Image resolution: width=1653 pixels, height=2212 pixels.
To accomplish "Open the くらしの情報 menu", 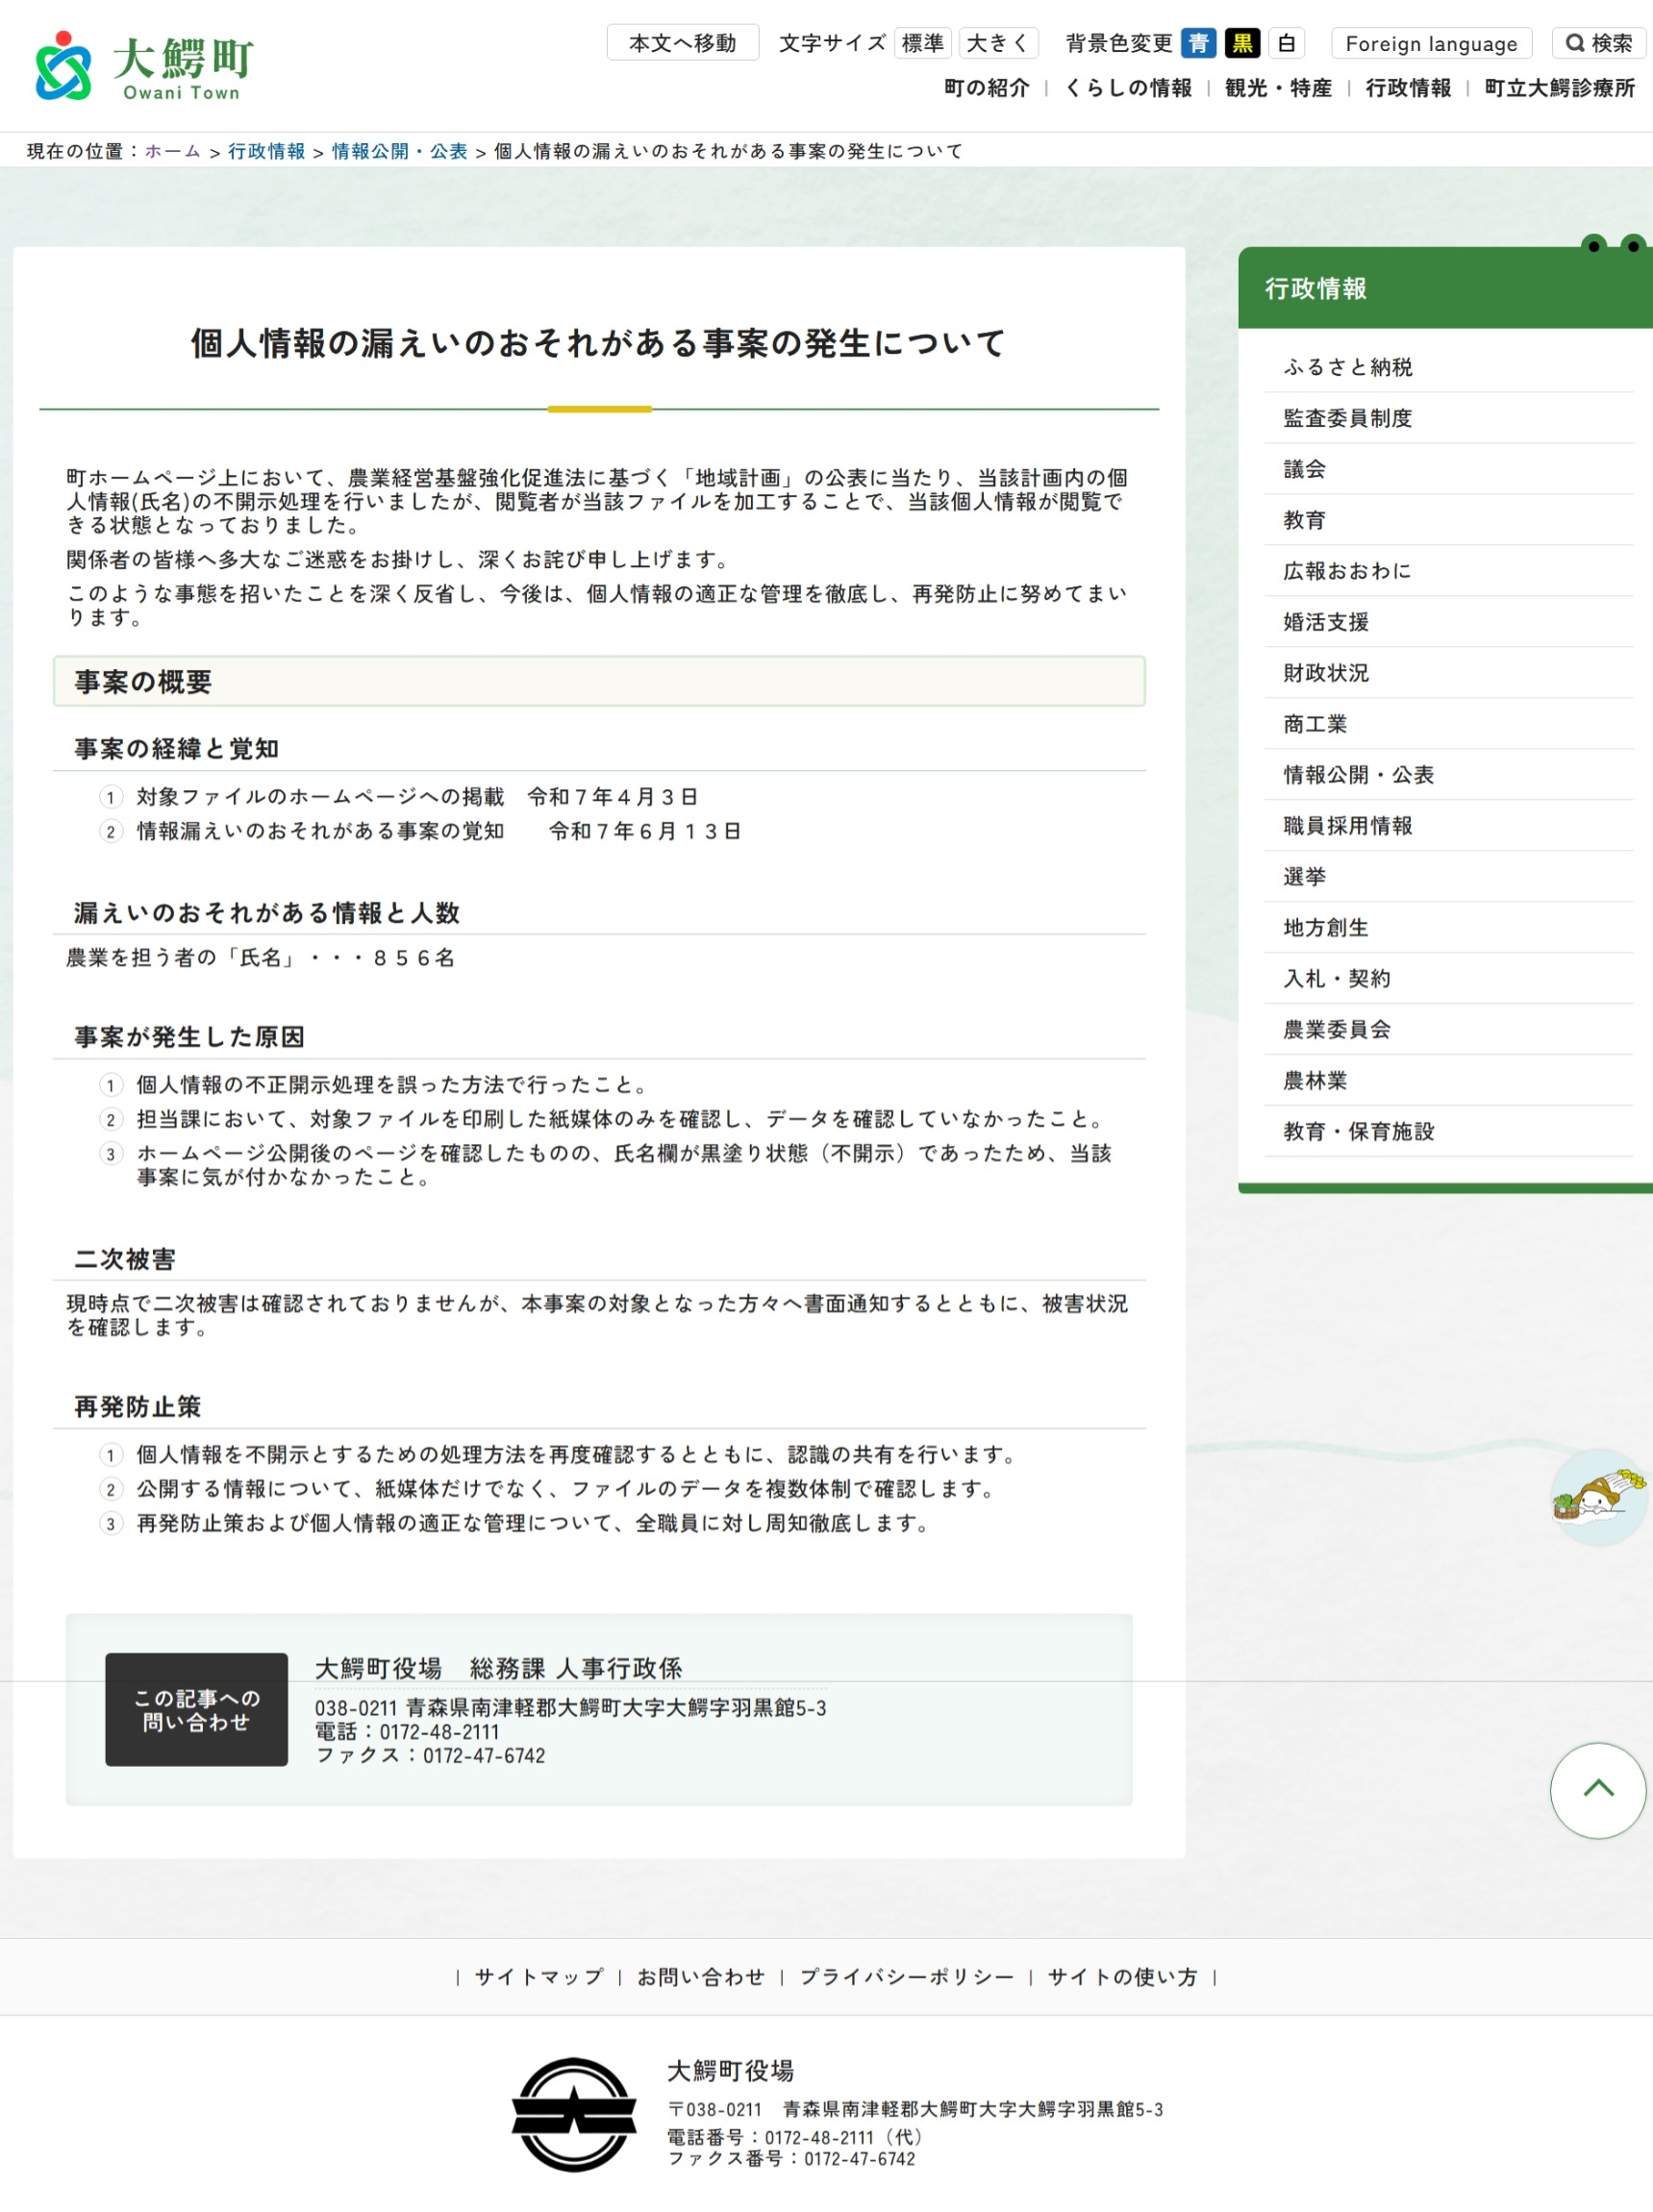I will (x=1128, y=88).
